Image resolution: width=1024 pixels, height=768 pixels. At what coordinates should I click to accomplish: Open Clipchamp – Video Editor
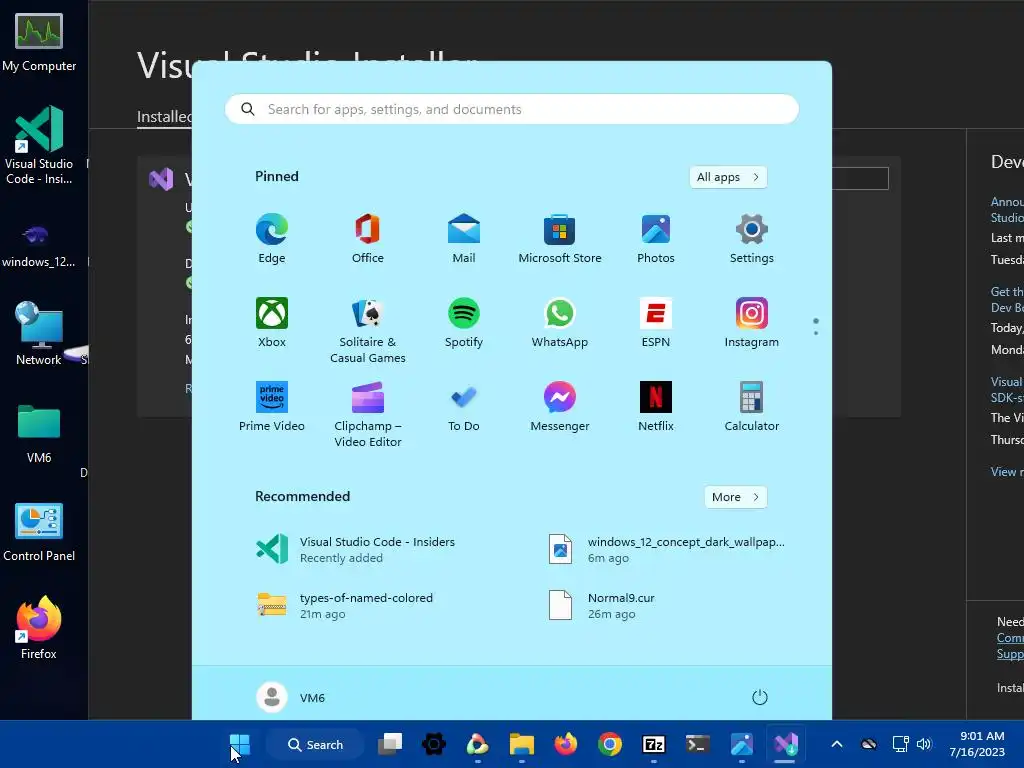click(x=368, y=414)
